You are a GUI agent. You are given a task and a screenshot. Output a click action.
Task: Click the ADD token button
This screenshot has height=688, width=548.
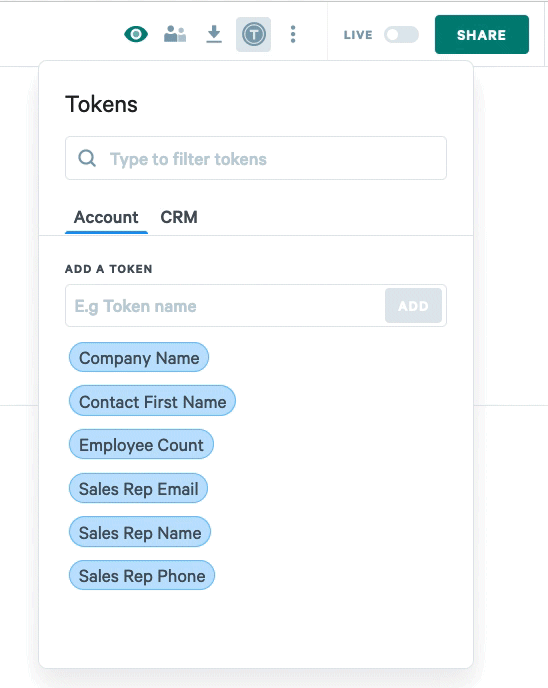pos(413,305)
